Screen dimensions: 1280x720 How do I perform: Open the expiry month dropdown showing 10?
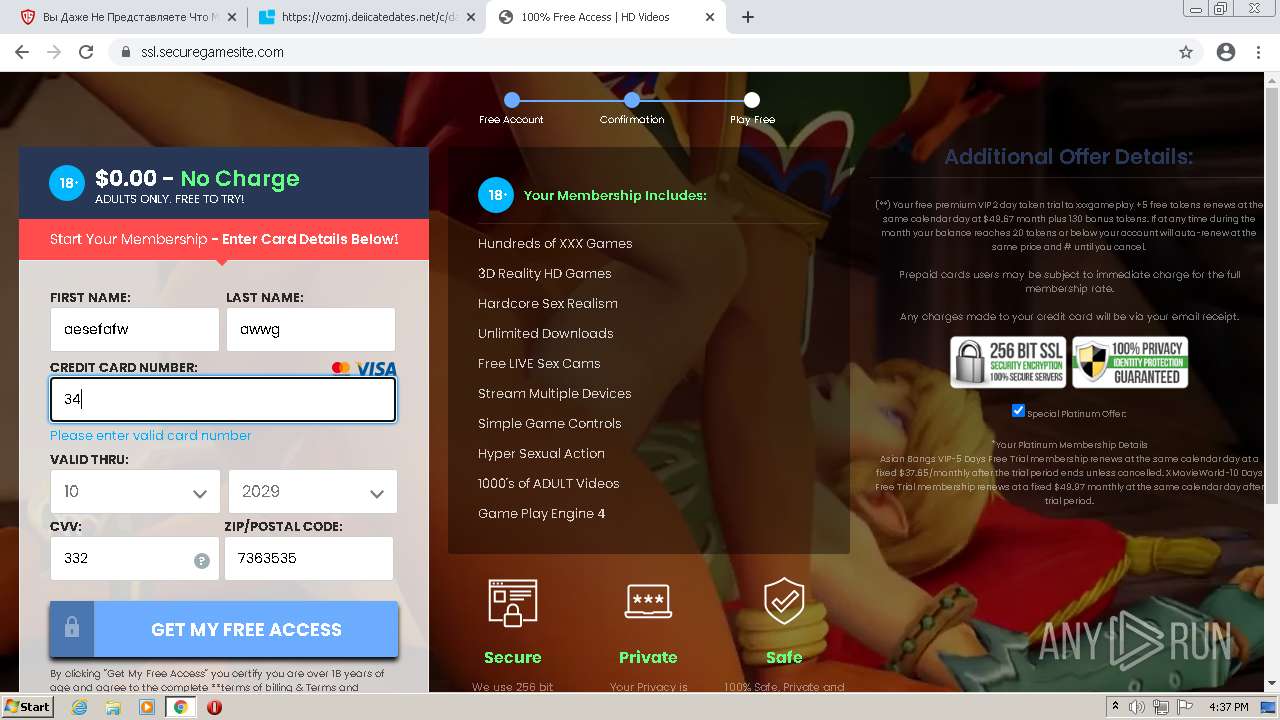click(135, 492)
